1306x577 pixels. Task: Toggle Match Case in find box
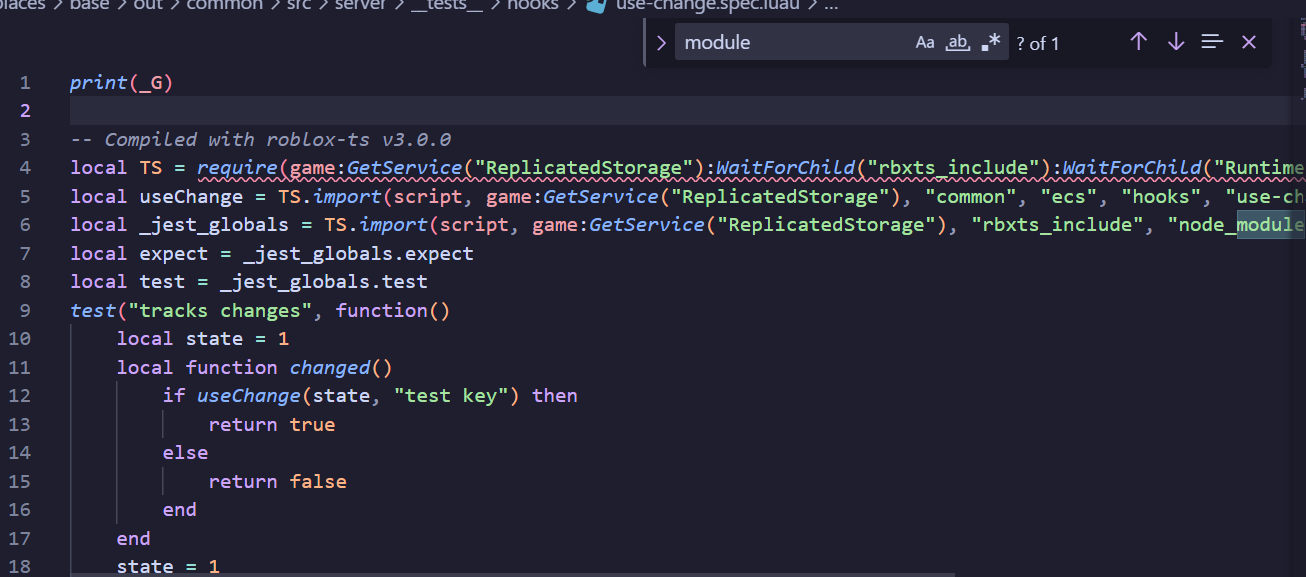point(925,42)
